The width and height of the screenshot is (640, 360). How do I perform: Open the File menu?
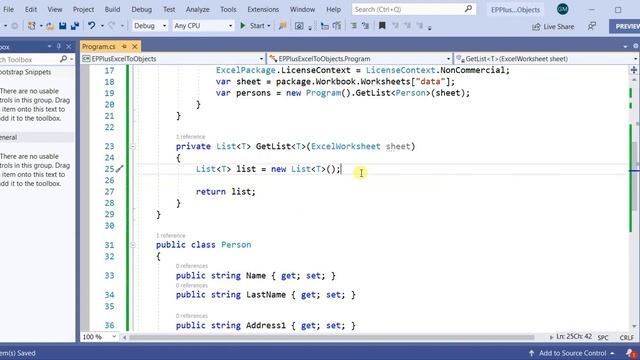8,9
